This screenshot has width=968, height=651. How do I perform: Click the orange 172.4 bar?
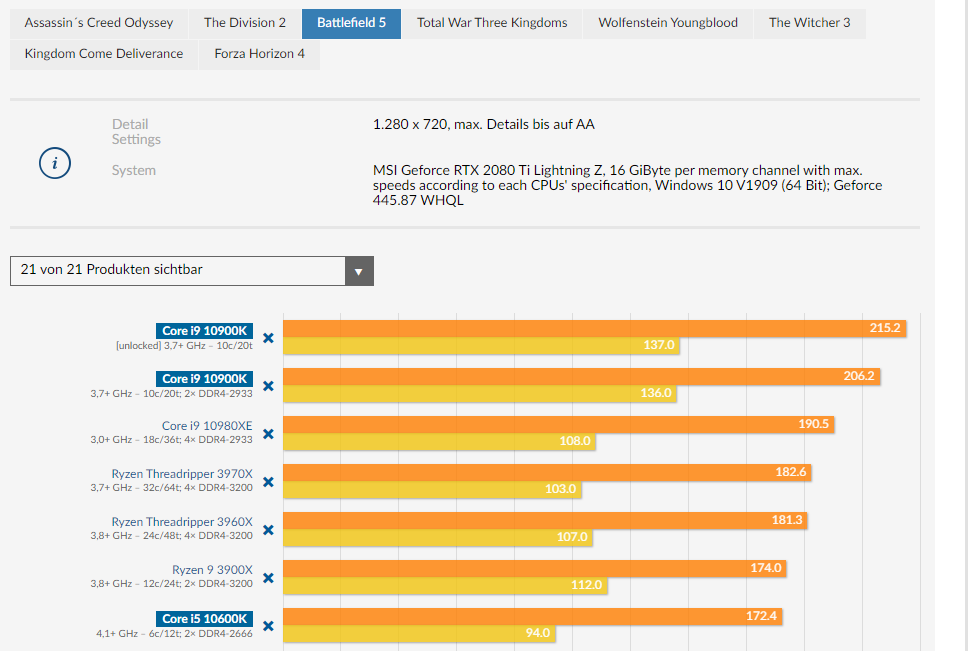pyautogui.click(x=533, y=616)
